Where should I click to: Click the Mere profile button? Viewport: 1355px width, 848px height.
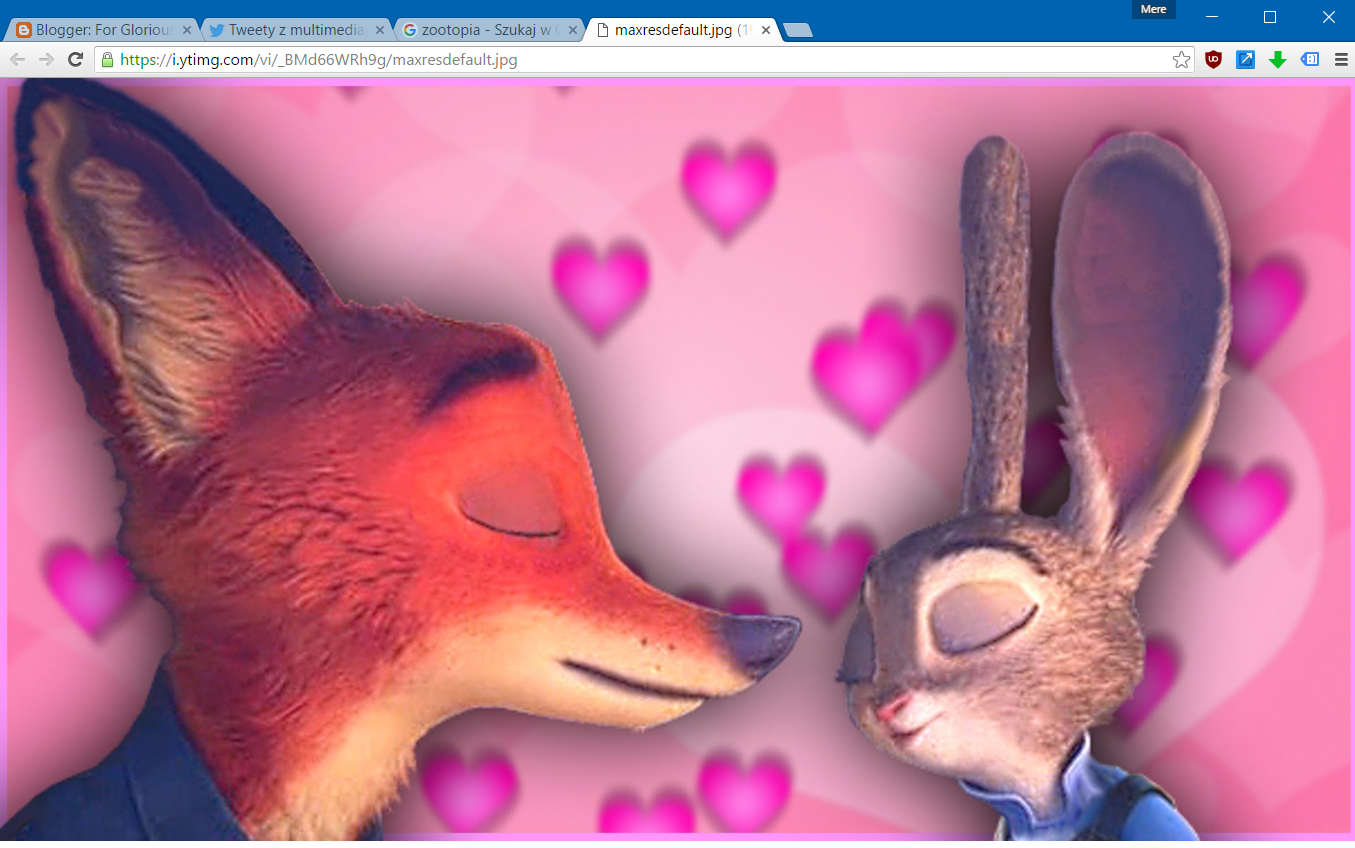tap(1153, 9)
